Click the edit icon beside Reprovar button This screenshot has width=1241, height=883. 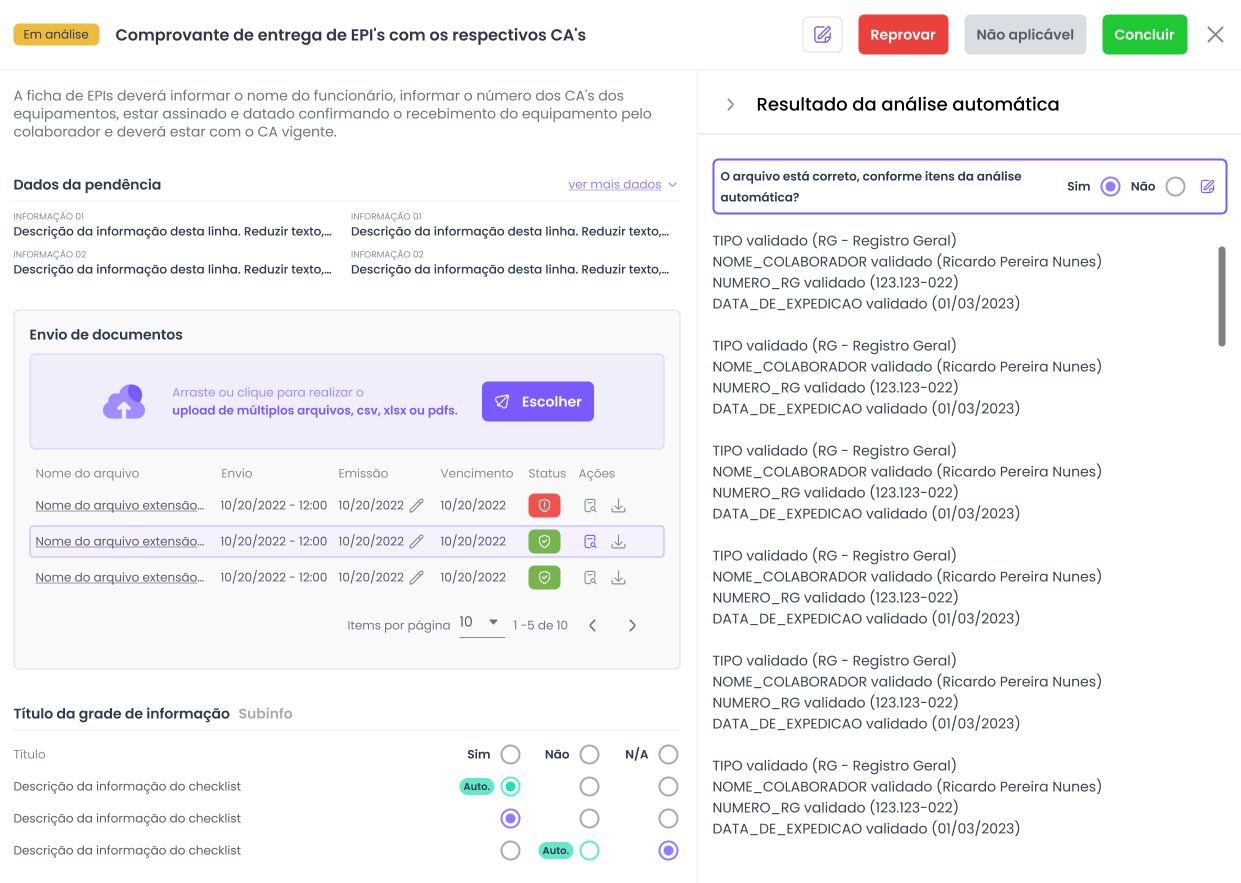[x=822, y=35]
